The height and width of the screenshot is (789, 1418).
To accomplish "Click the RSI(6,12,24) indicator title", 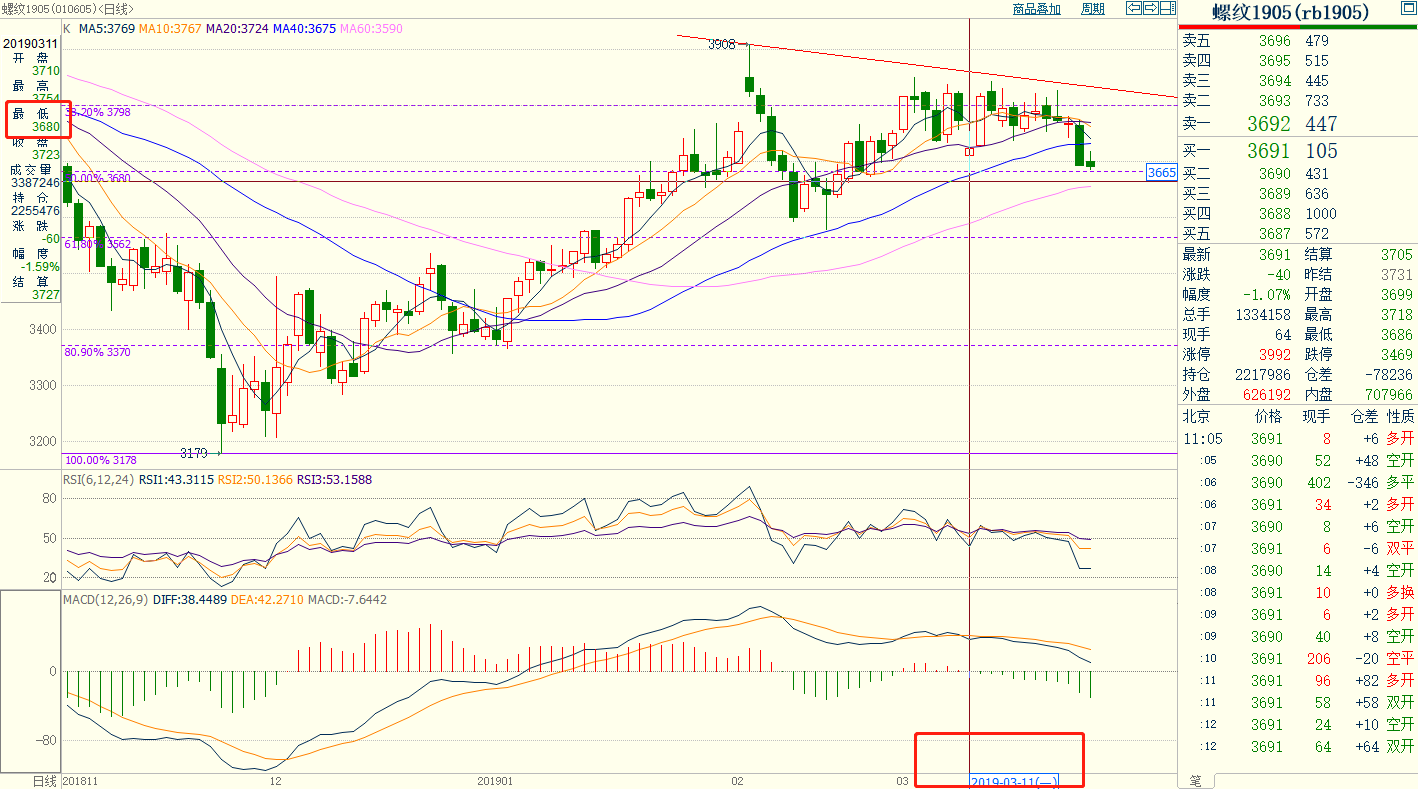I will coord(100,480).
